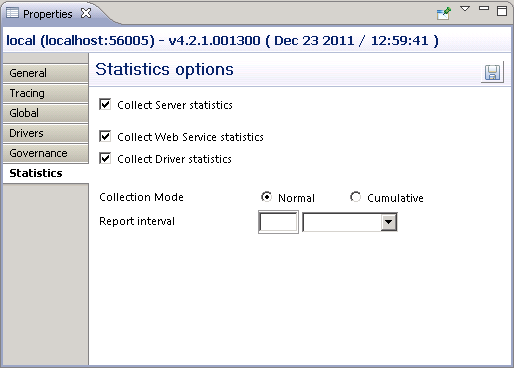
Task: Switch to the General tab
Action: (46, 73)
